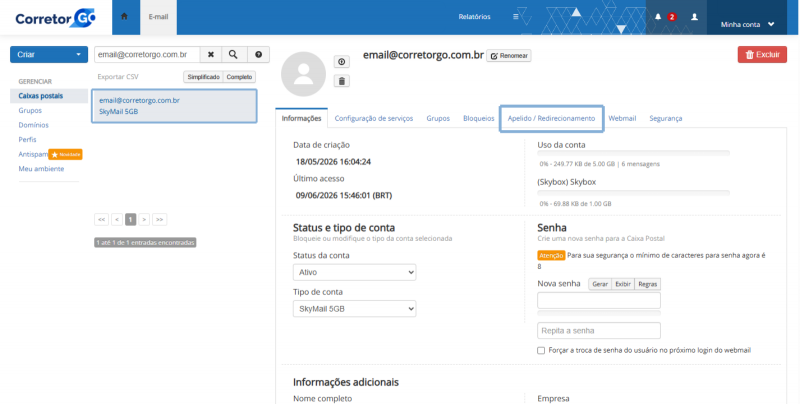Clear the search field with X icon
Screen dimensions: 800x404
[211, 54]
